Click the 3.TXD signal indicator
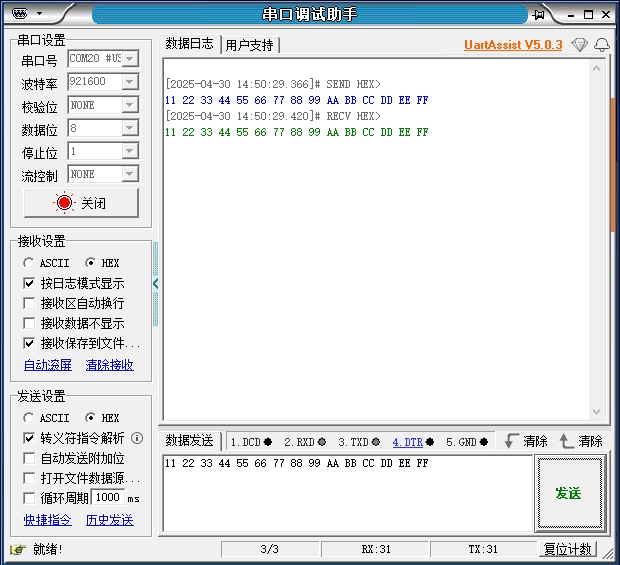Image resolution: width=620 pixels, height=565 pixels. pos(359,442)
